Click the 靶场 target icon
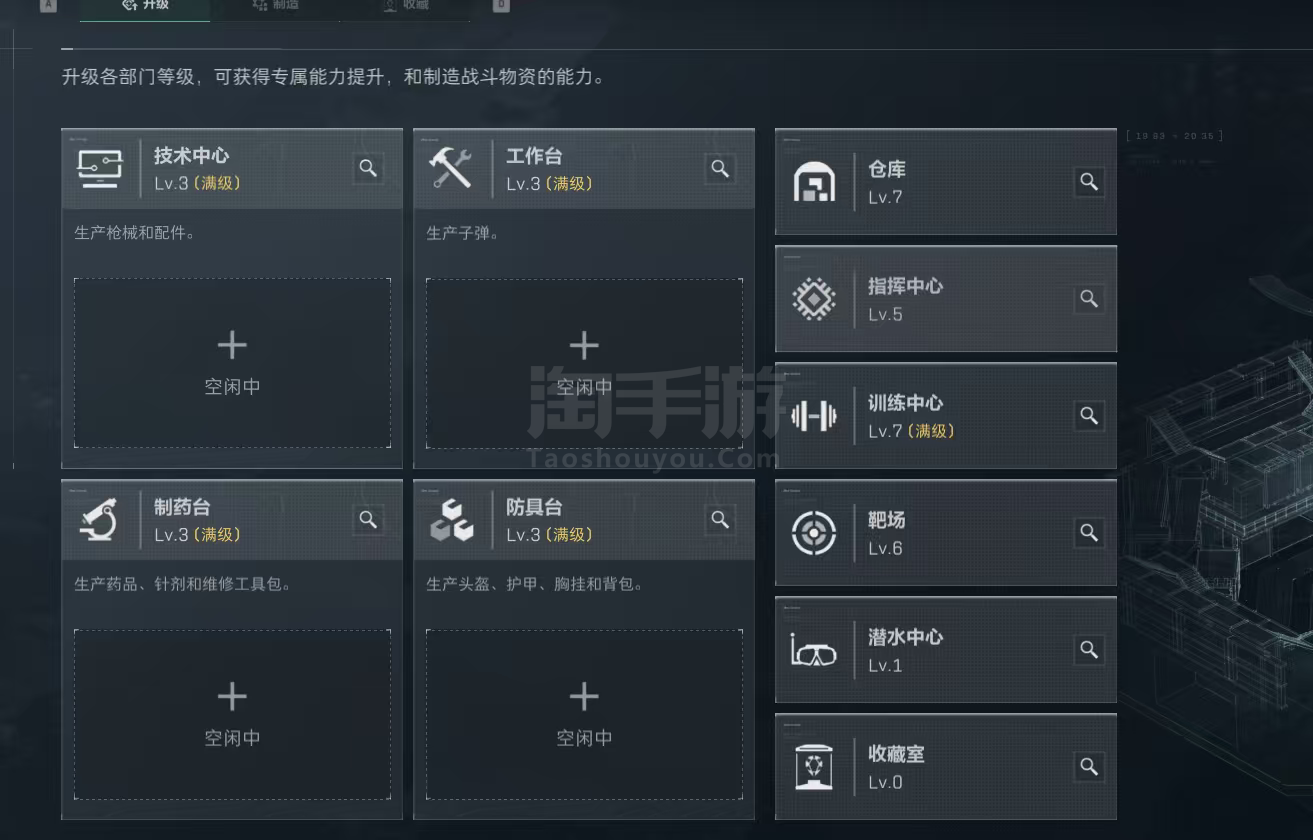This screenshot has height=840, width=1313. [814, 533]
